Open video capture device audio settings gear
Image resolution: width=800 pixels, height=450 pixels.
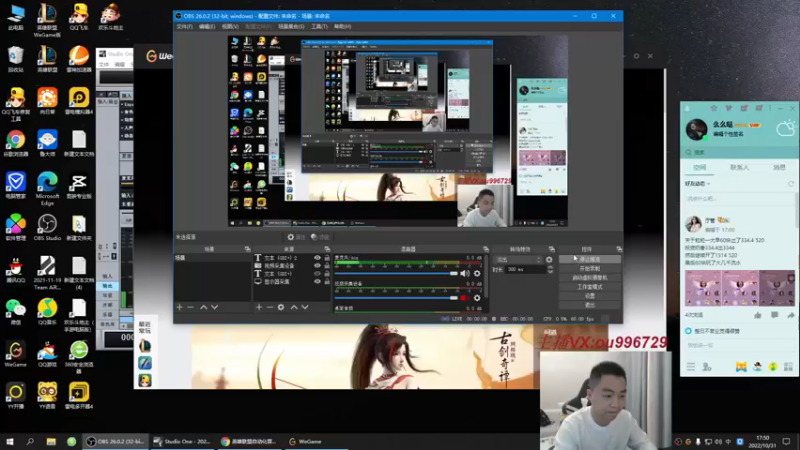click(477, 298)
